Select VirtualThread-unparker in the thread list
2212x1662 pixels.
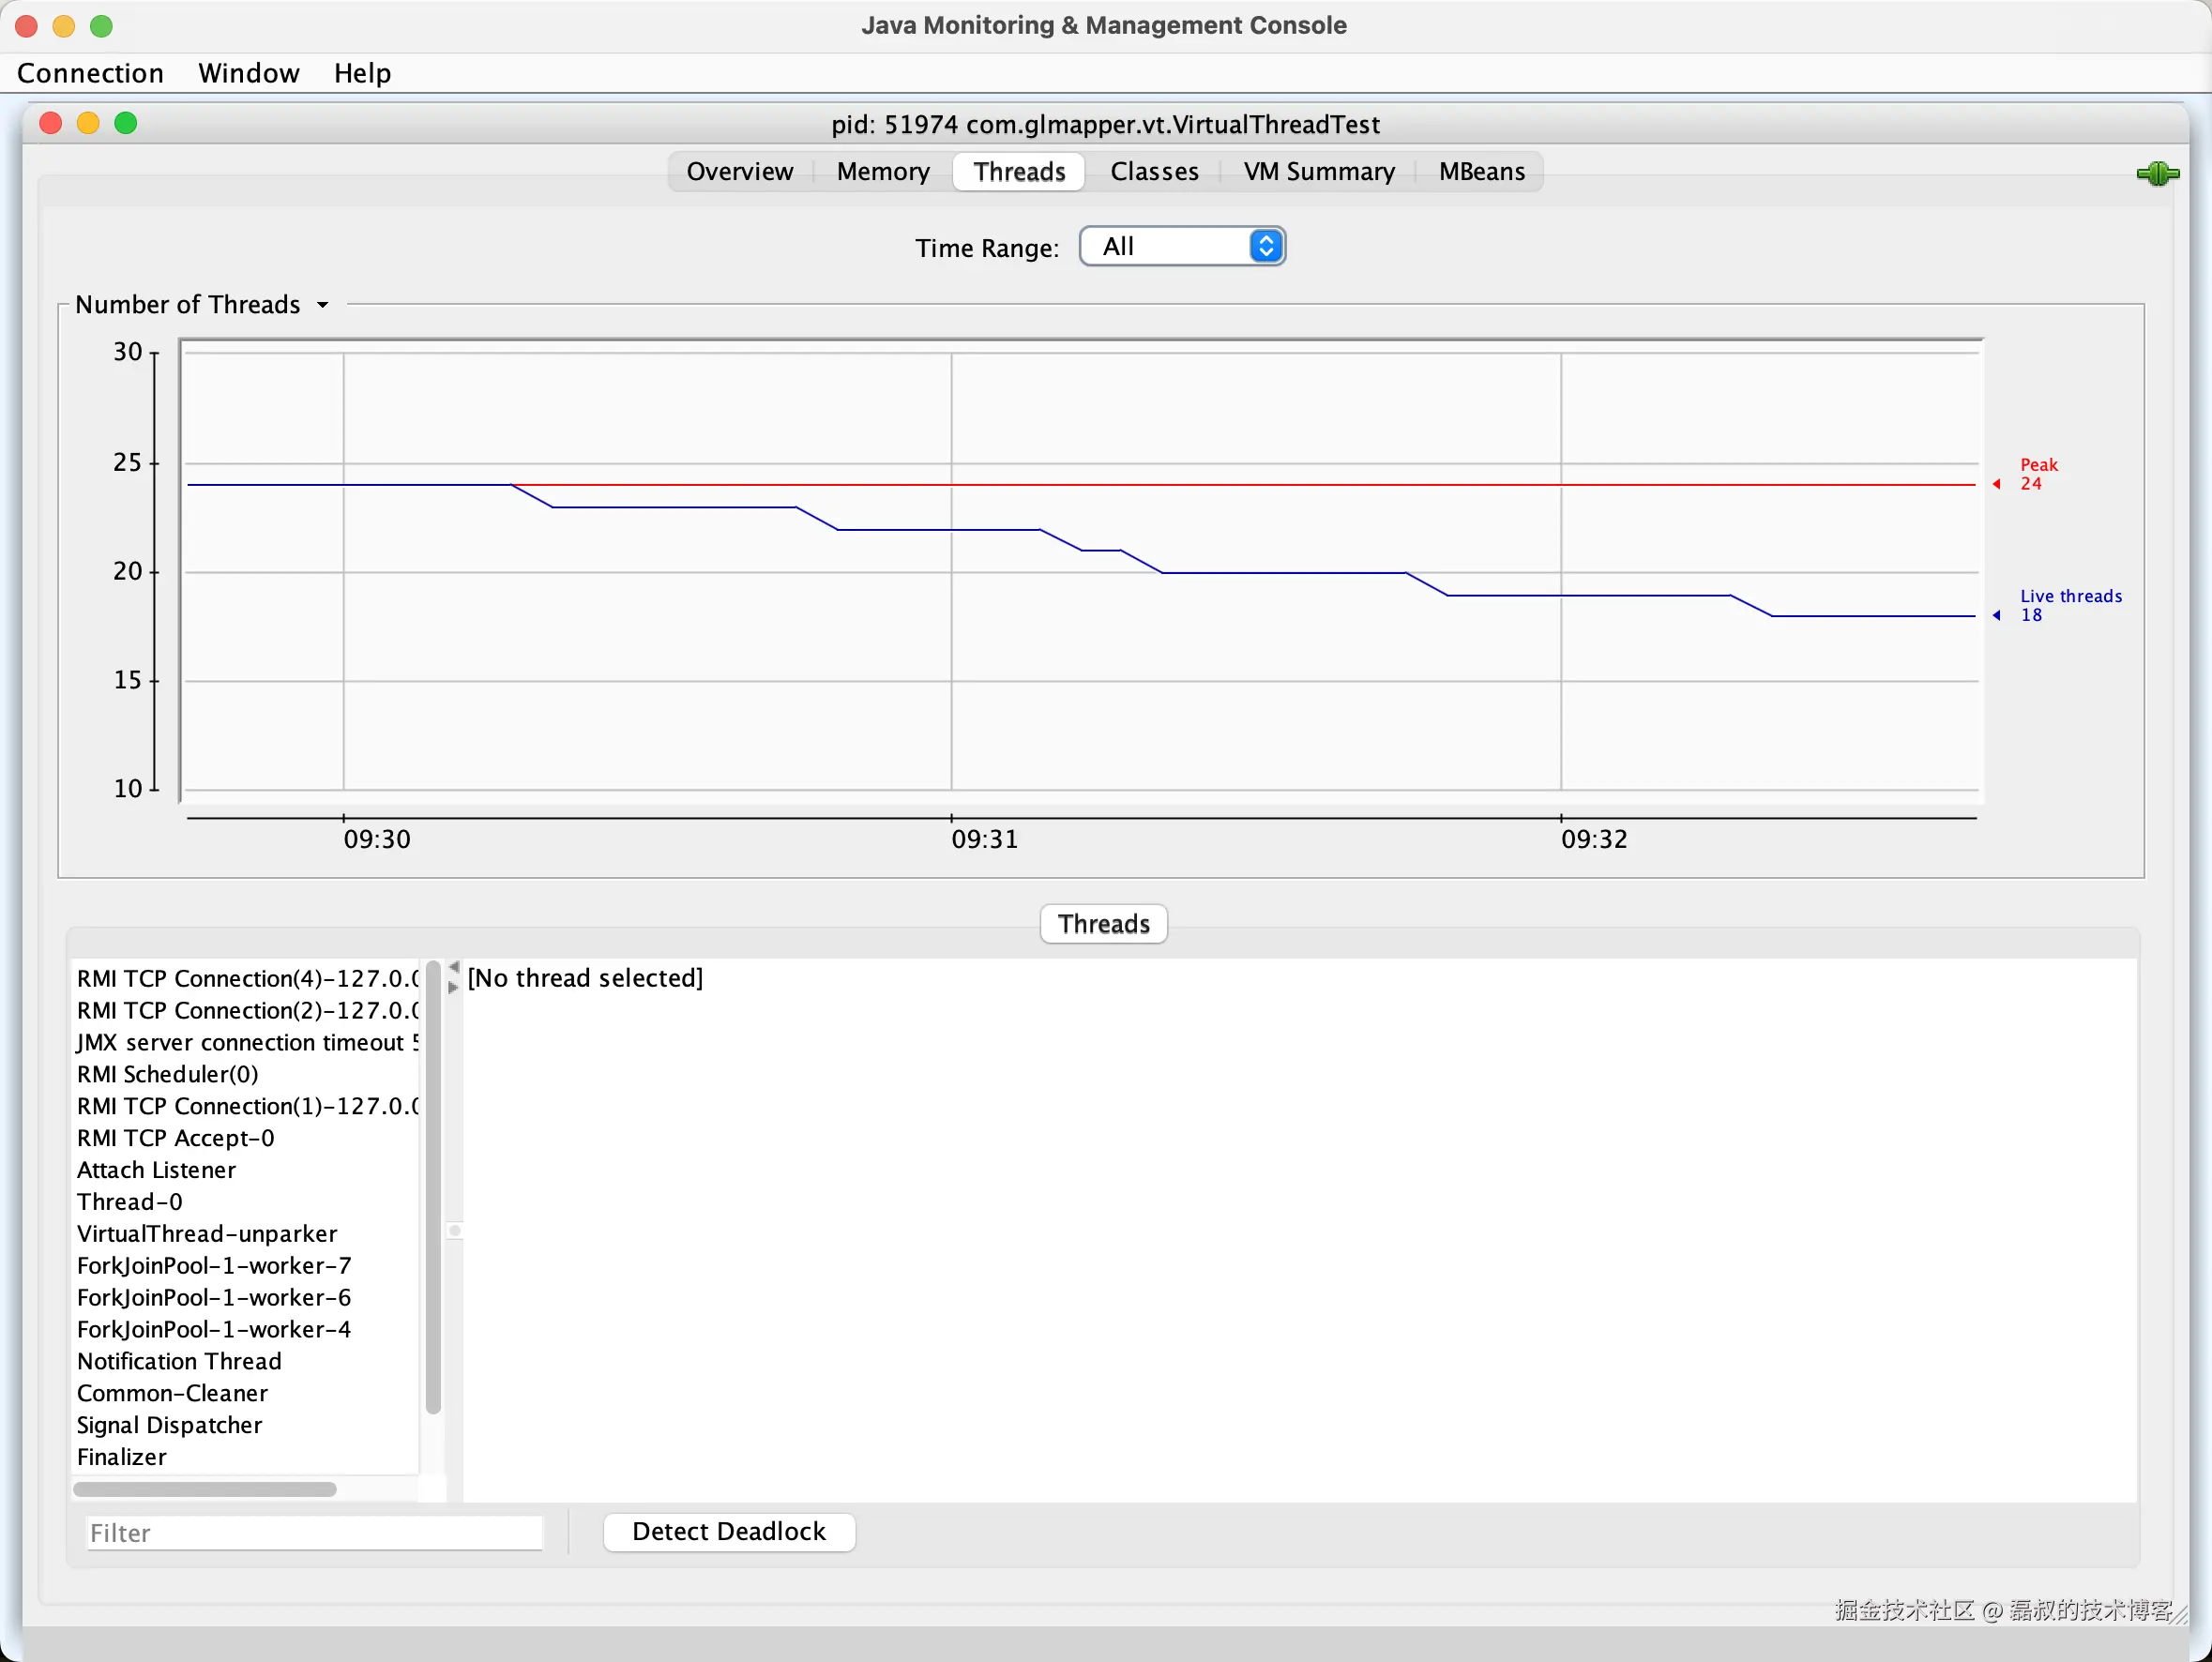(207, 1233)
